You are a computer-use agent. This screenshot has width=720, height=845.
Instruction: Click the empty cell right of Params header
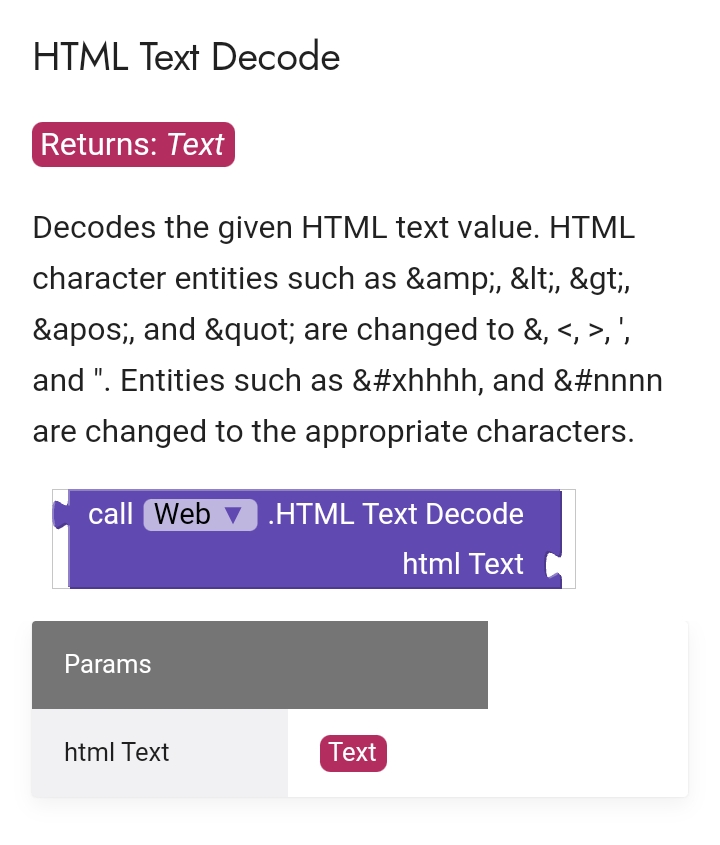(x=587, y=664)
